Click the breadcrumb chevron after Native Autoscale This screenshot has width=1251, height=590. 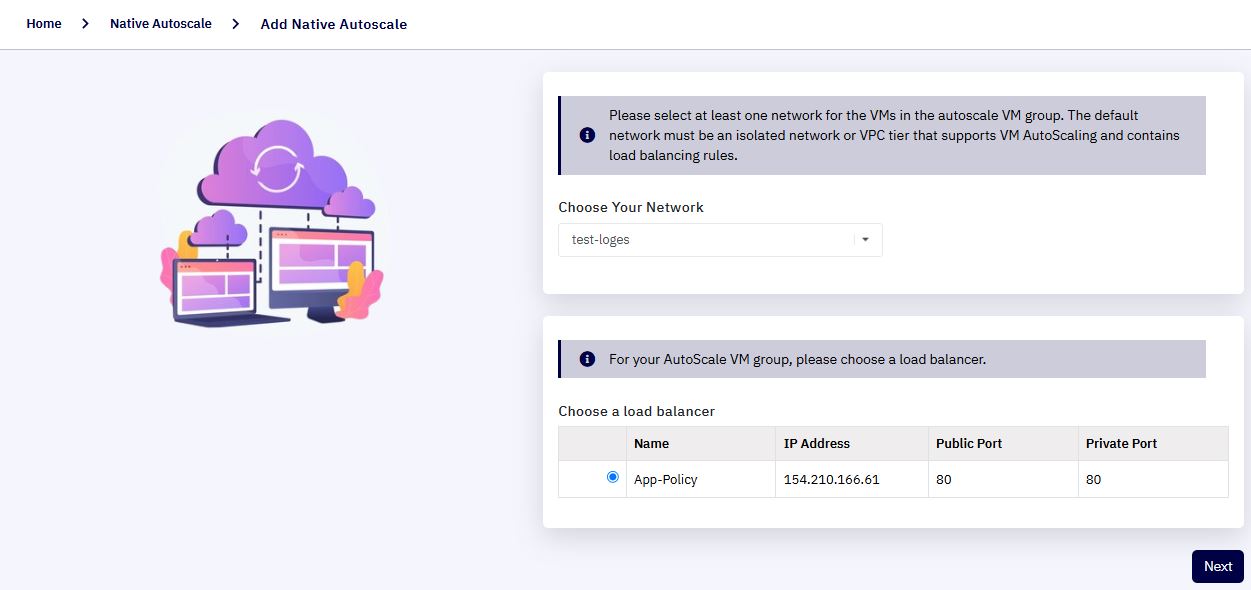236,23
